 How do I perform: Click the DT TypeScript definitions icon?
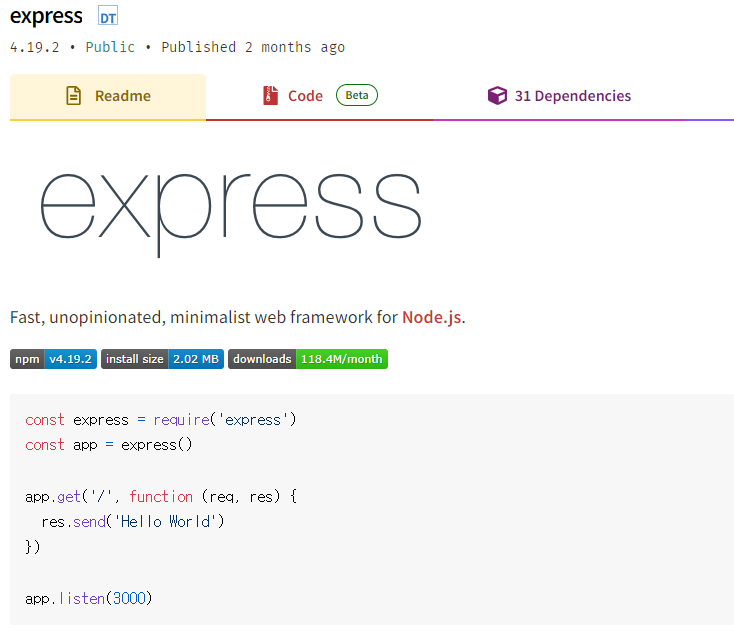point(108,16)
